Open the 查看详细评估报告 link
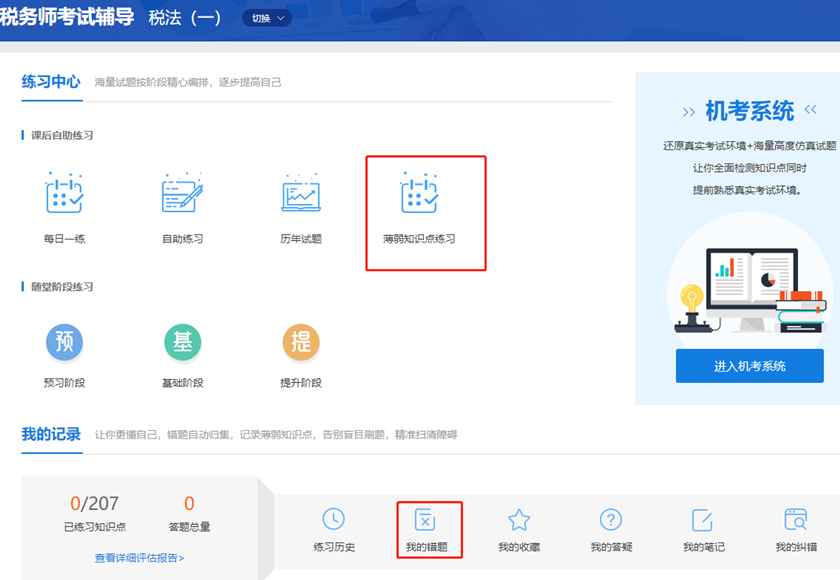The image size is (840, 580). click(x=139, y=558)
